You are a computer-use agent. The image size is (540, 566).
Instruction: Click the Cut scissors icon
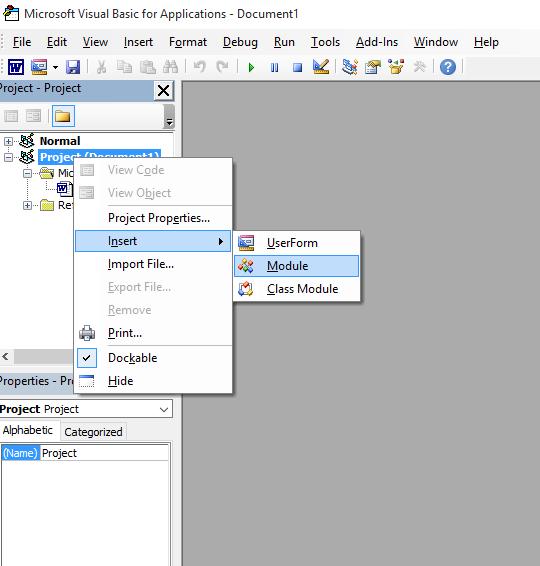101,67
